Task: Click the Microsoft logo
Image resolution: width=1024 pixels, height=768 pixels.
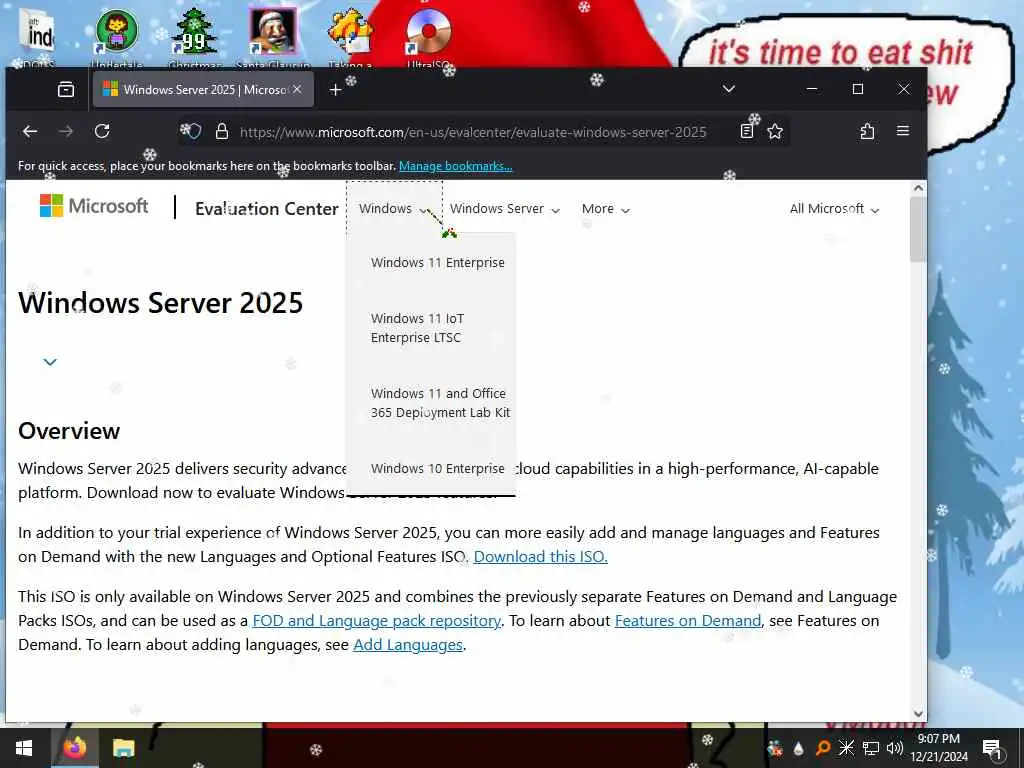Action: [x=94, y=206]
